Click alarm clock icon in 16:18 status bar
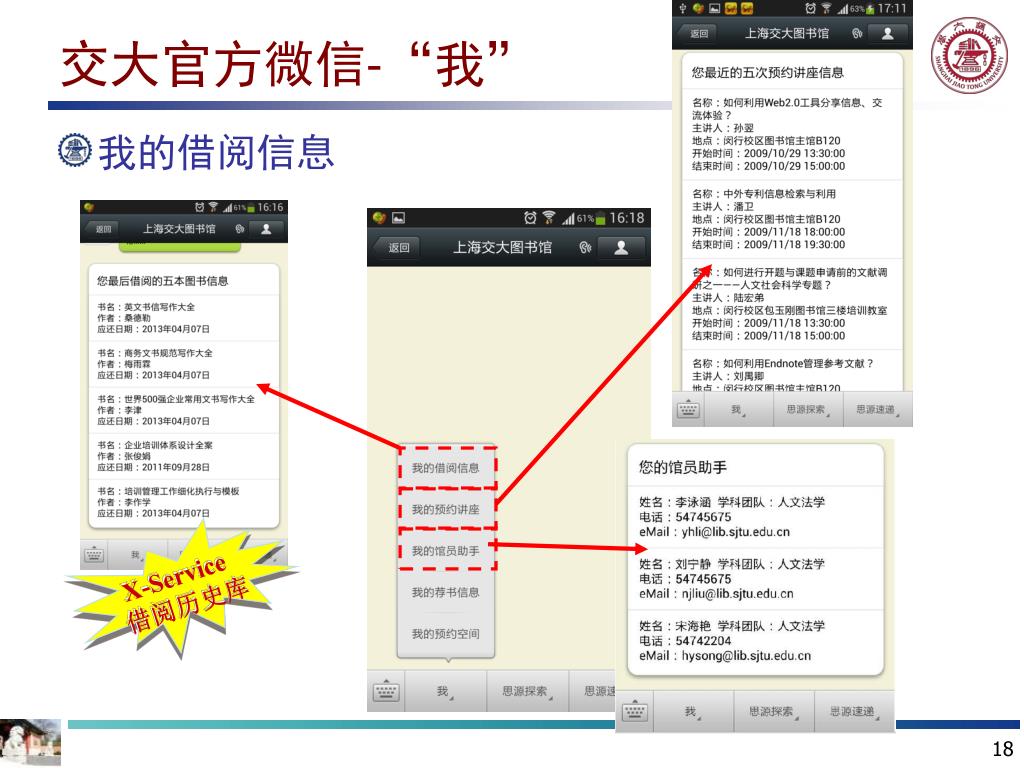 point(530,217)
